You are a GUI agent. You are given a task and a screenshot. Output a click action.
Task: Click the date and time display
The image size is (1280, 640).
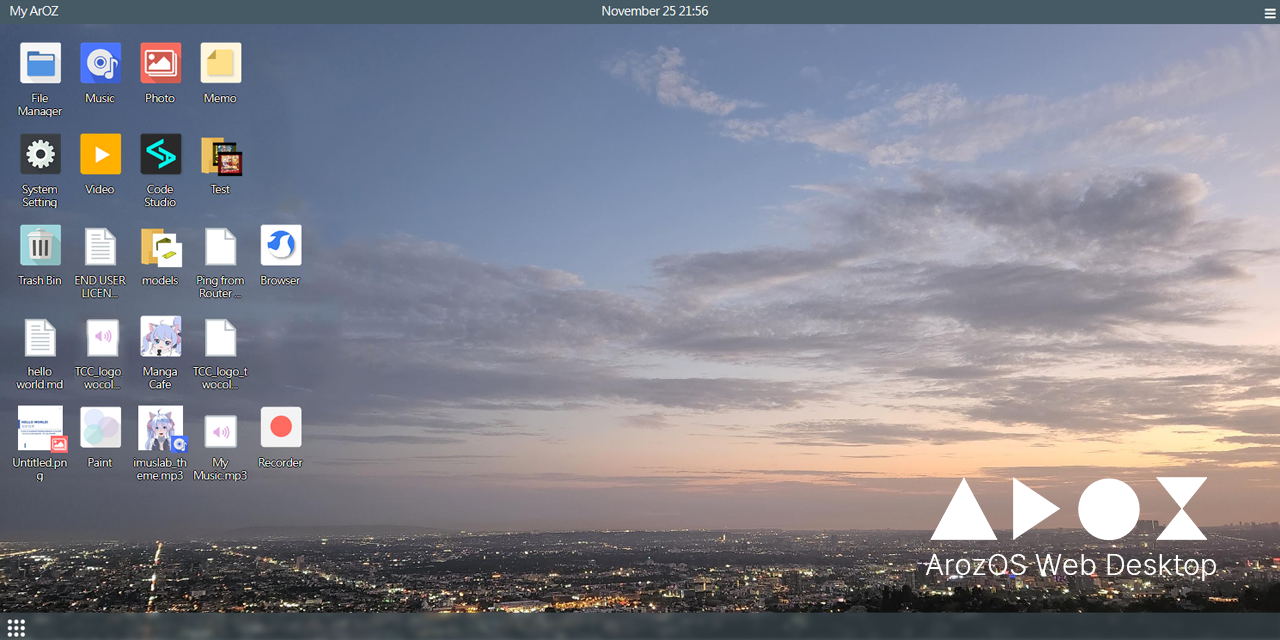[x=654, y=11]
